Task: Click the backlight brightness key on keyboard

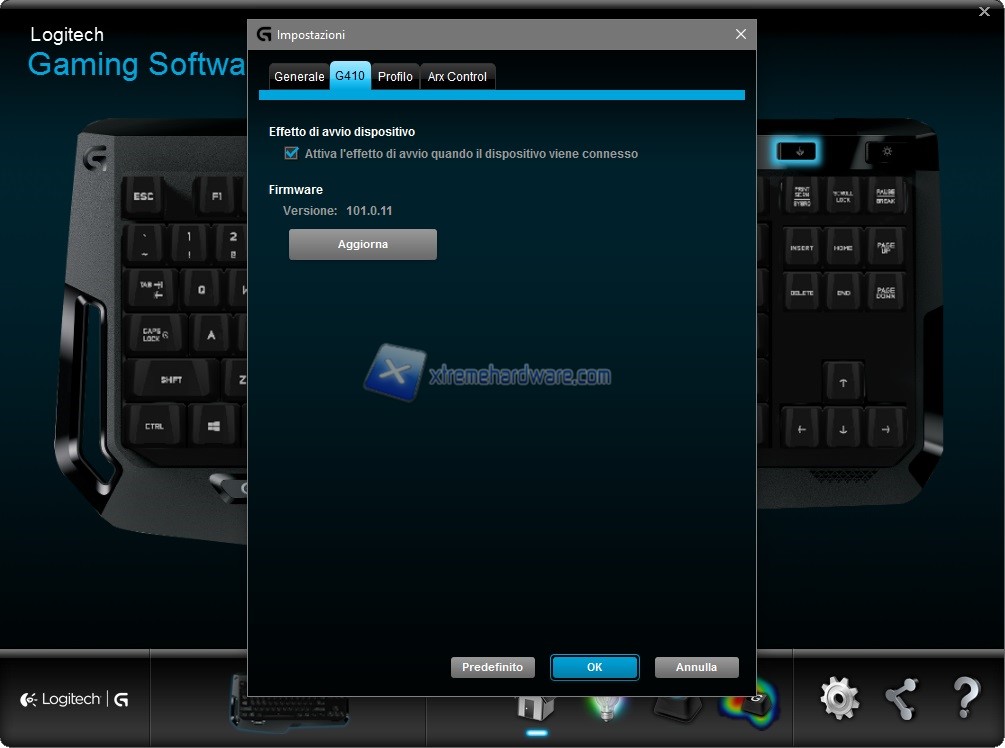Action: point(886,152)
